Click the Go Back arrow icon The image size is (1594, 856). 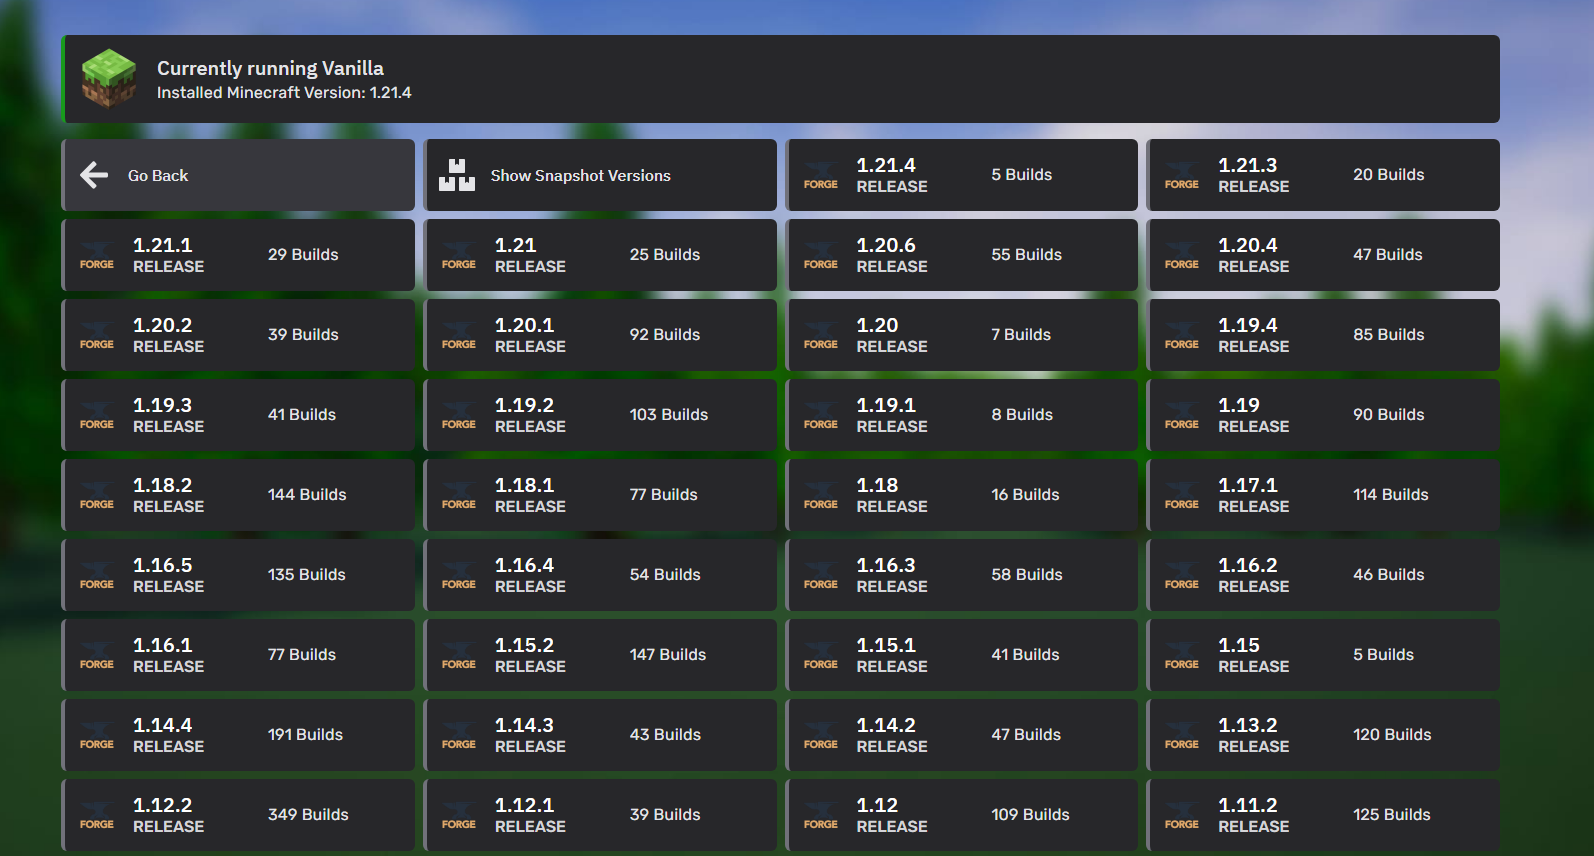click(x=94, y=175)
